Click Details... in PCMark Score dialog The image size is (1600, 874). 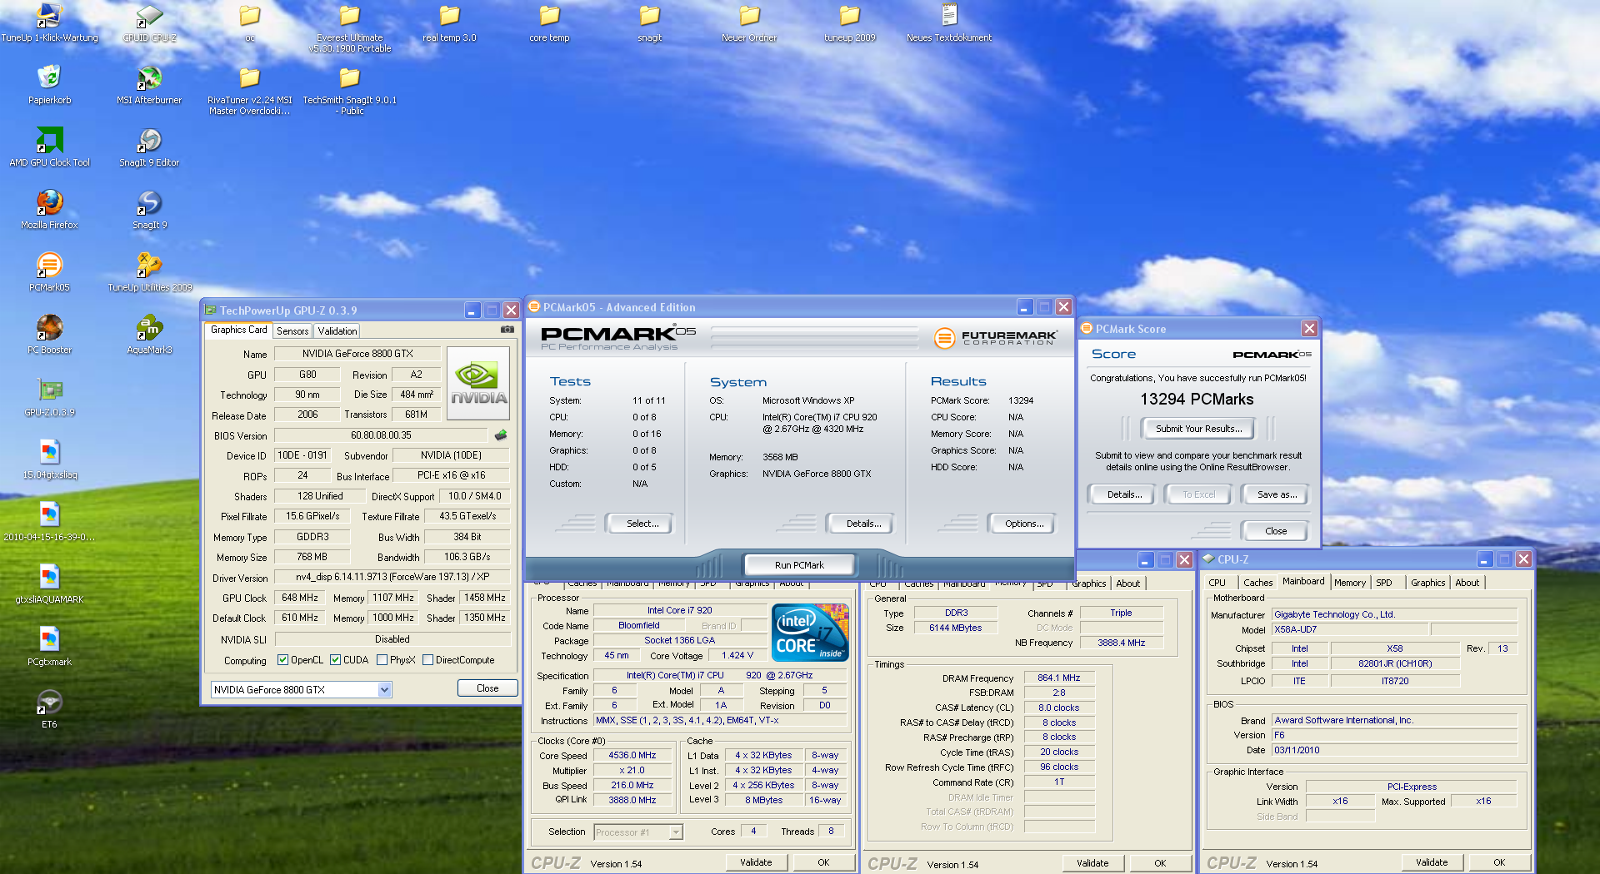[x=1123, y=494]
